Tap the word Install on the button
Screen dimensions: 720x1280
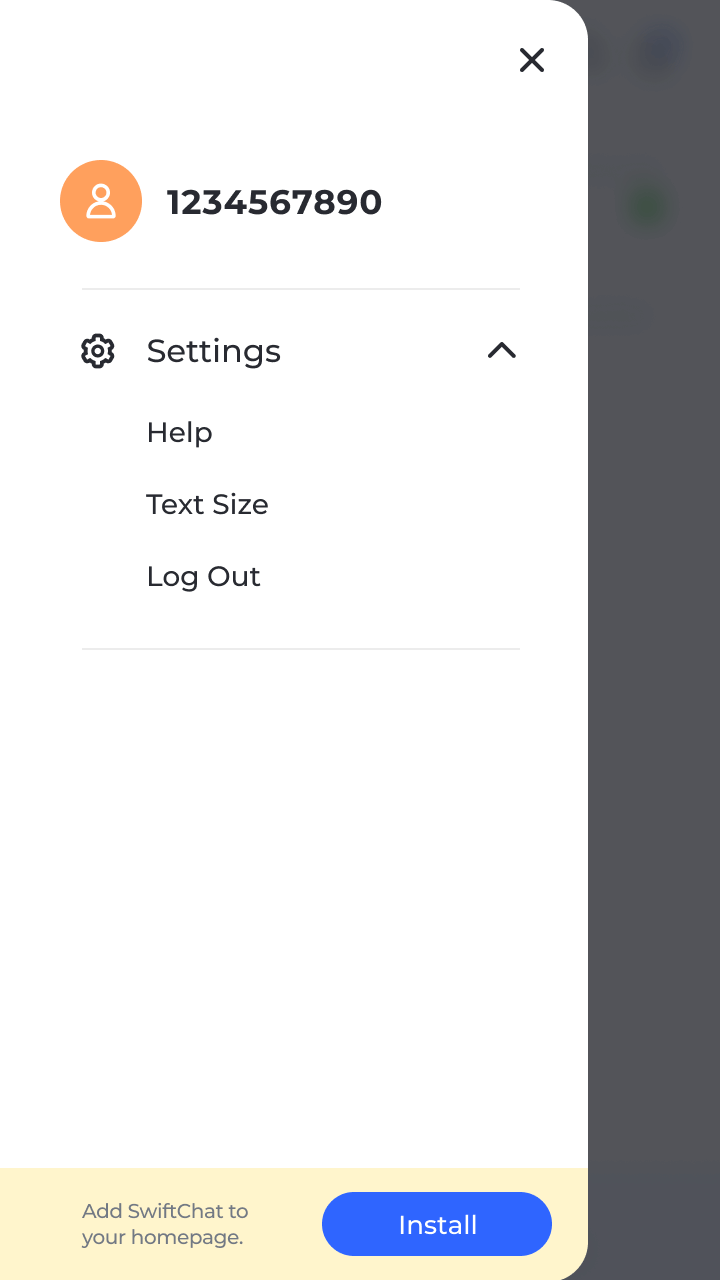pyautogui.click(x=437, y=1224)
